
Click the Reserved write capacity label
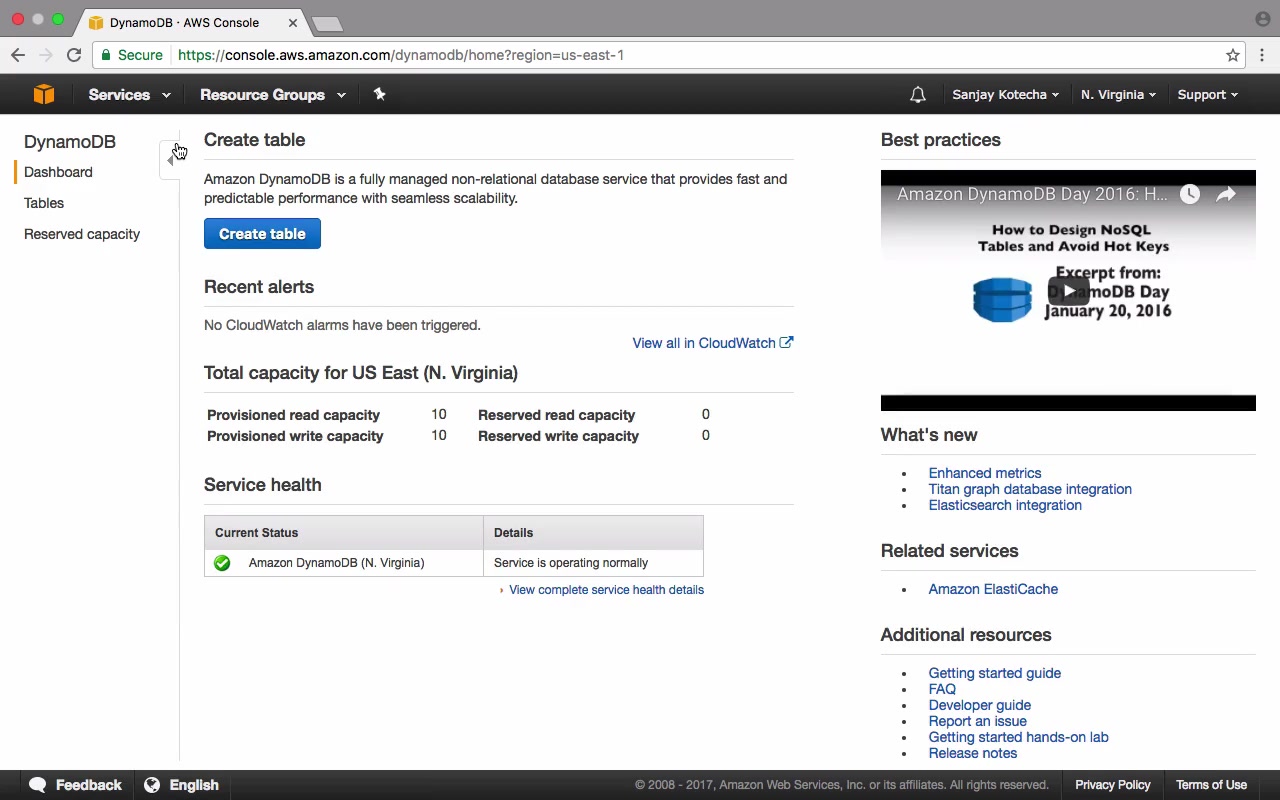[558, 436]
